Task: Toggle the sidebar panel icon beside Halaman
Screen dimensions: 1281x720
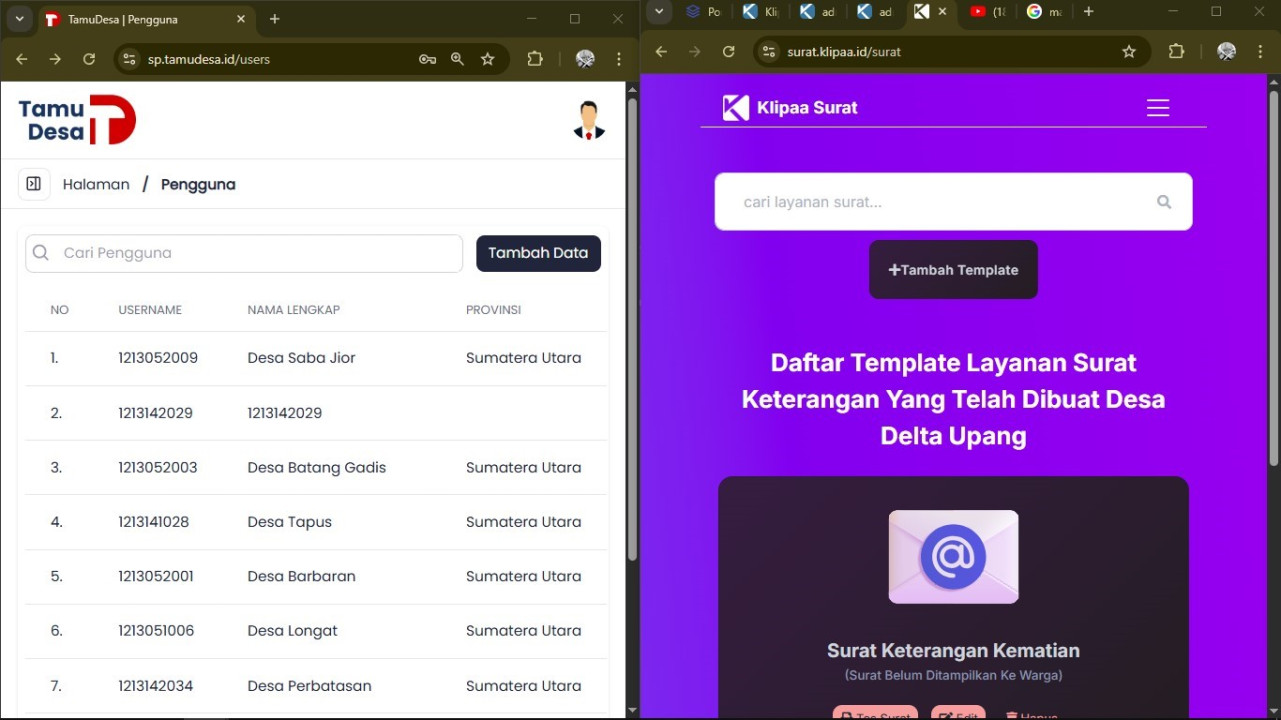Action: (34, 184)
